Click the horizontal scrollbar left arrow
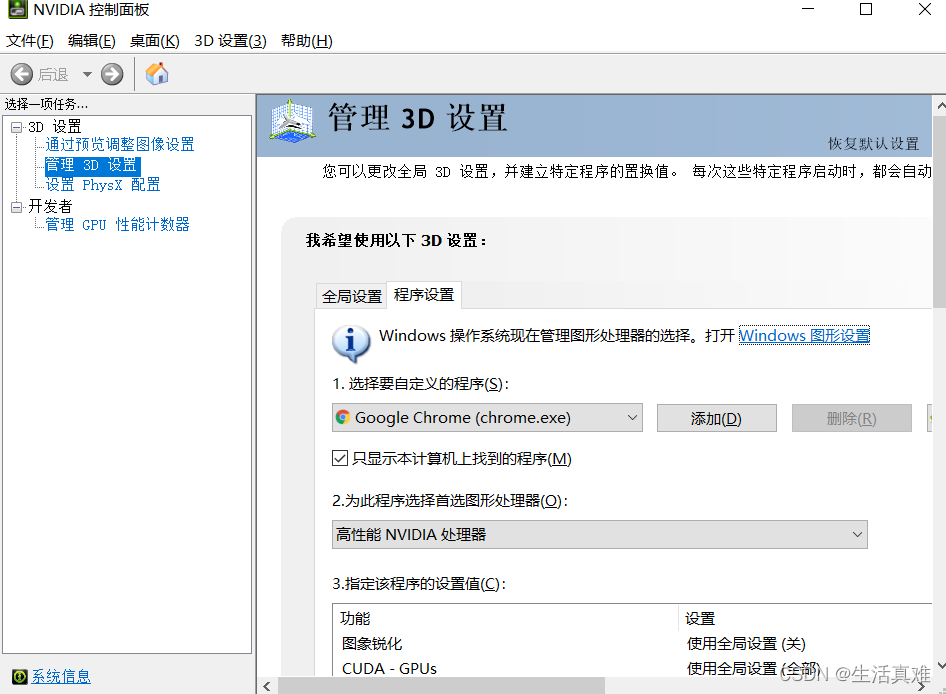946x694 pixels. pyautogui.click(x=267, y=686)
